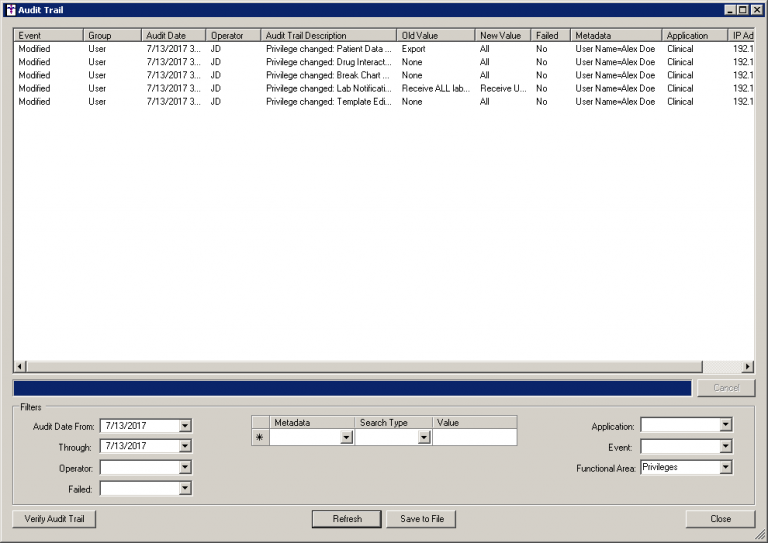Click the Verify Audit Trail button
The height and width of the screenshot is (543, 768).
pyautogui.click(x=54, y=519)
